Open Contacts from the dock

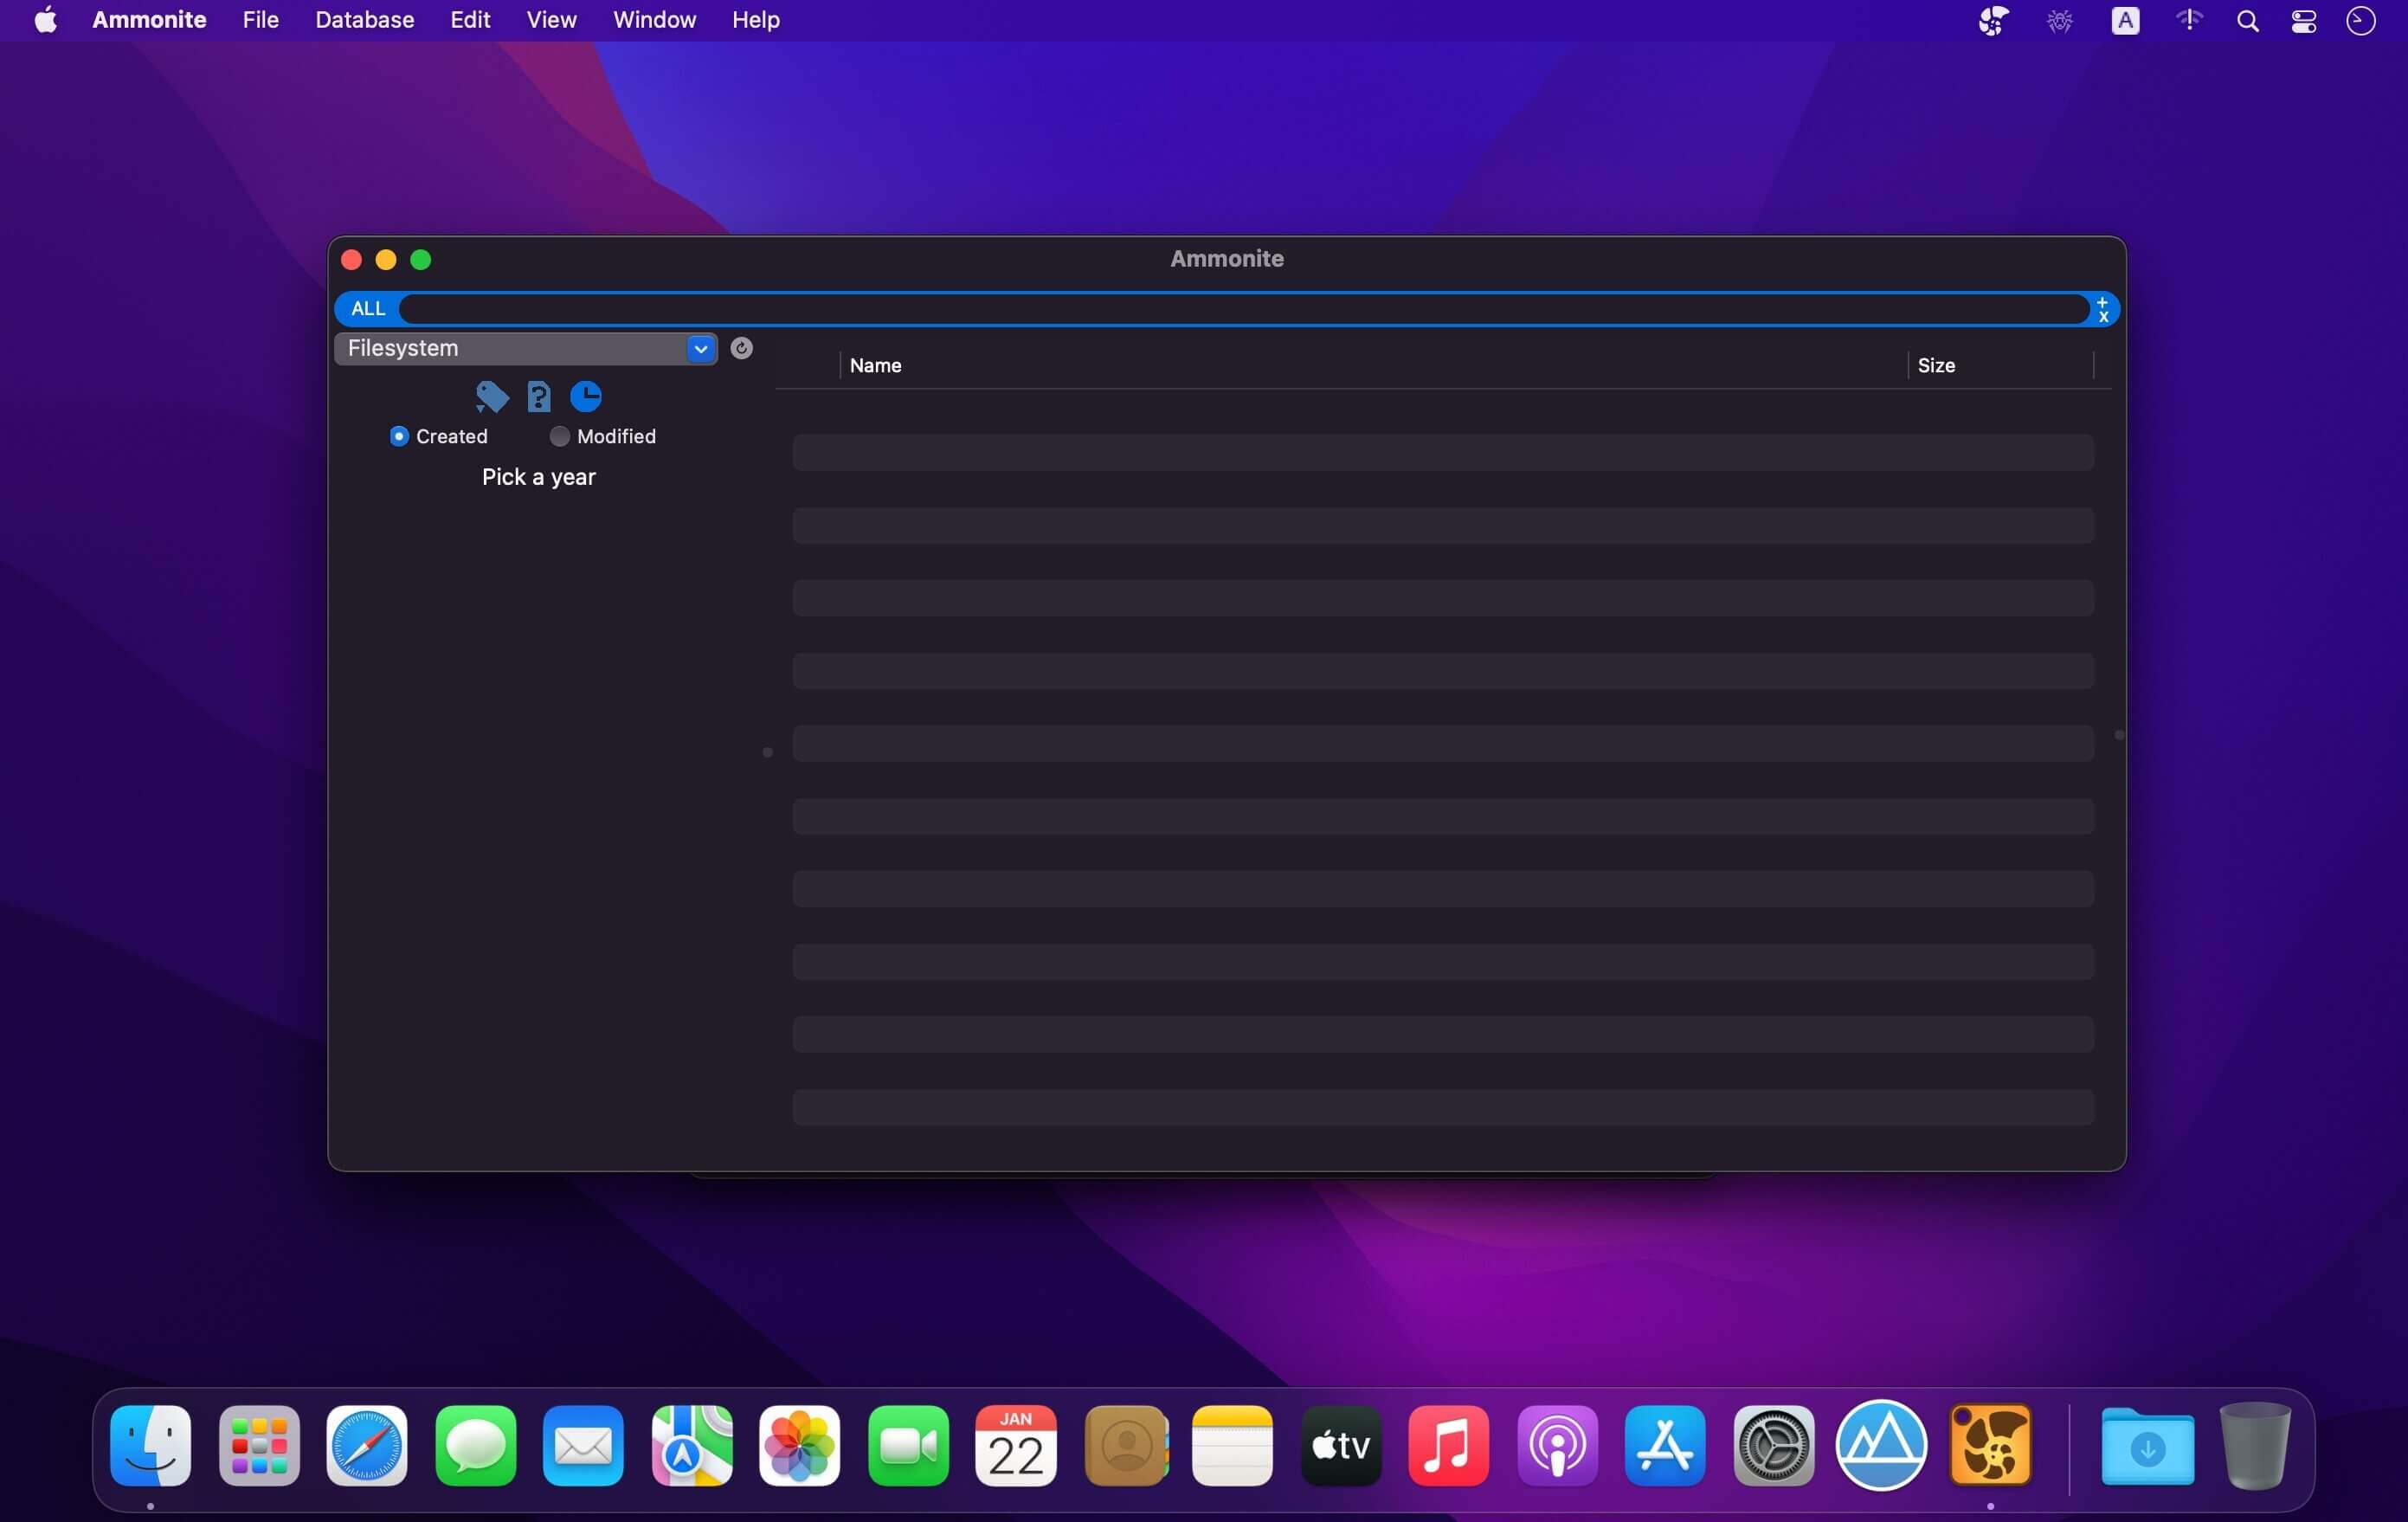(x=1126, y=1445)
